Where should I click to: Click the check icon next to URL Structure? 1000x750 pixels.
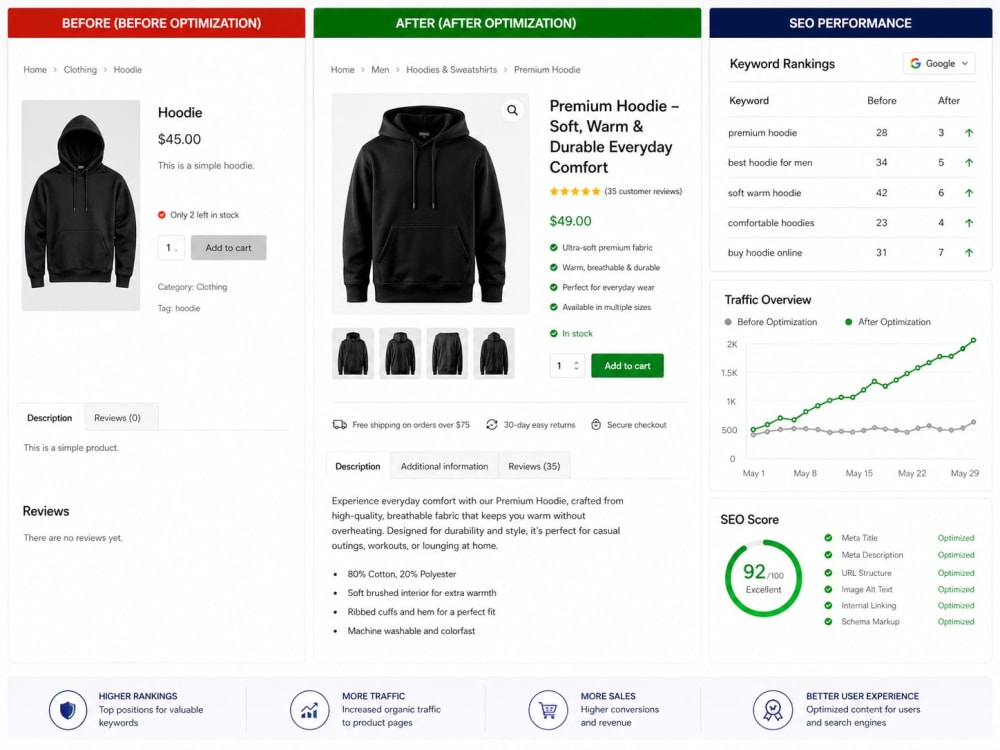pos(828,573)
